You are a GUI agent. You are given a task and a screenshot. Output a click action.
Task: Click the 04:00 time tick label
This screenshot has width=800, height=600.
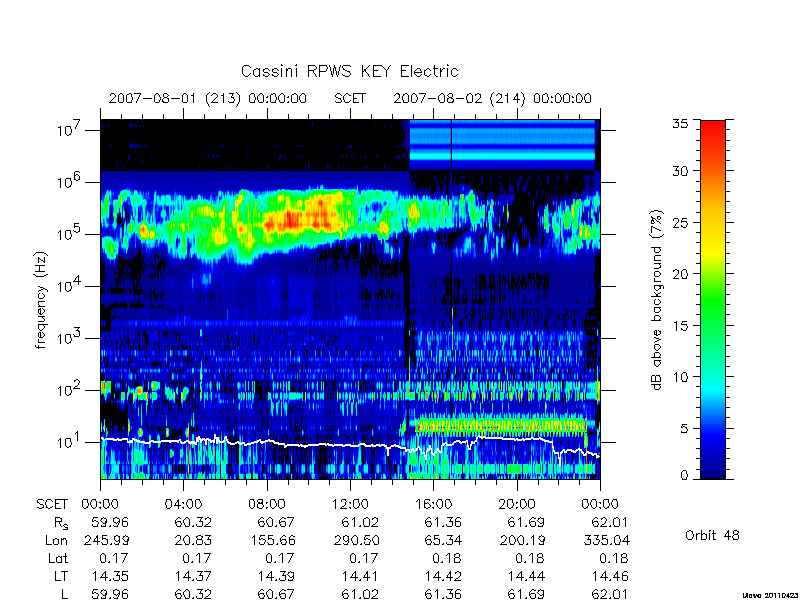[183, 504]
